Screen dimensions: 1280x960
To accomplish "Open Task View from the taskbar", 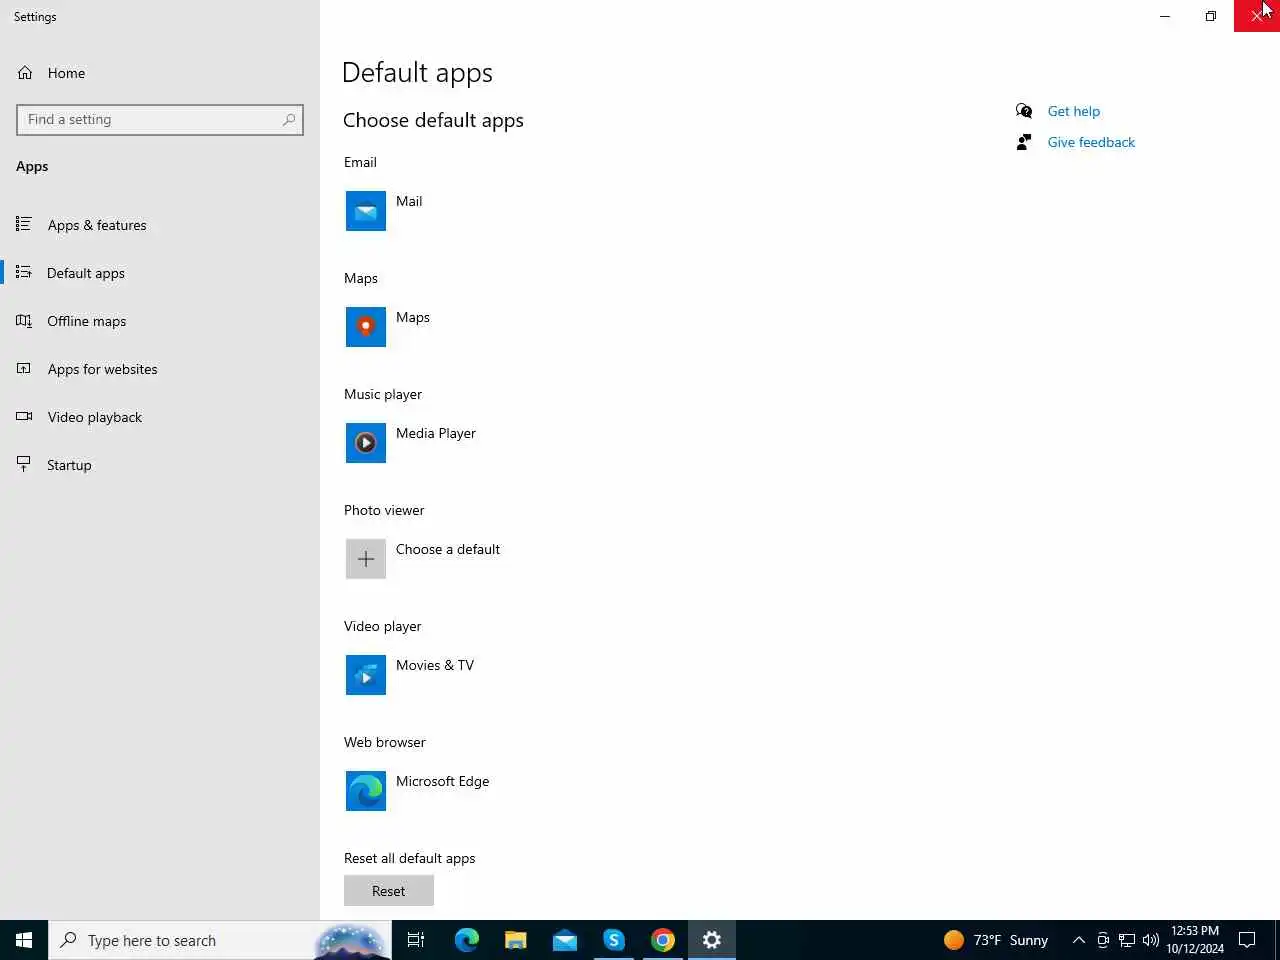I will point(416,940).
